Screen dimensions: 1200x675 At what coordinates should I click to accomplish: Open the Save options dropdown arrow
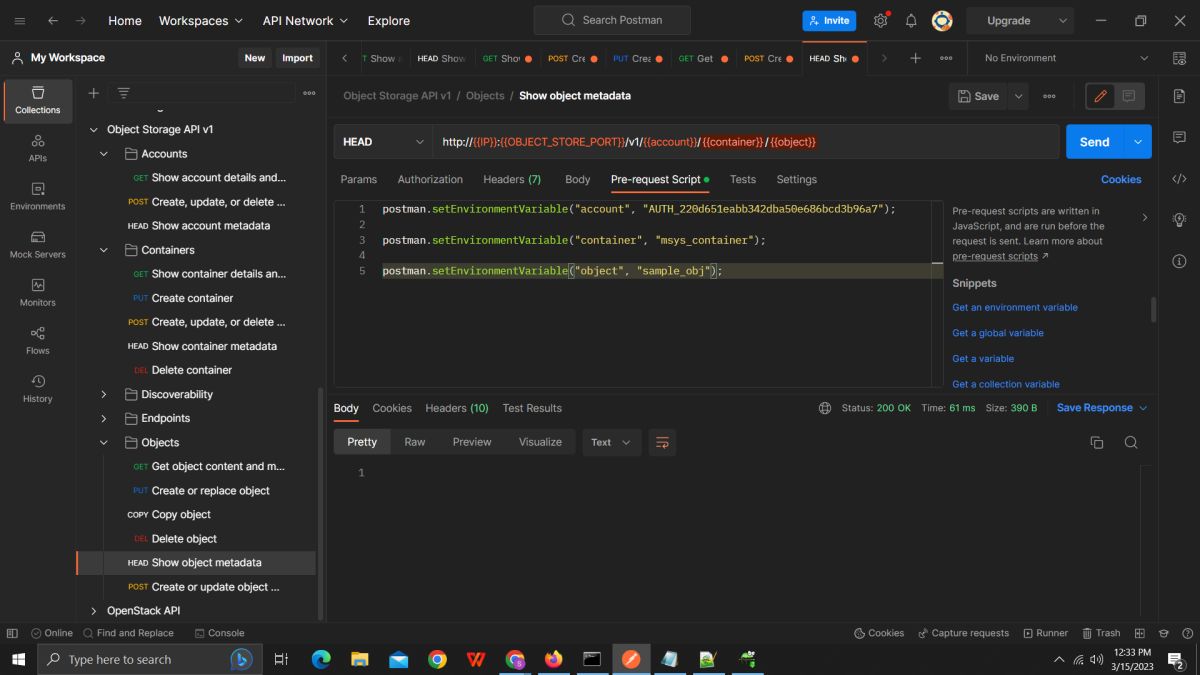[x=1019, y=96]
